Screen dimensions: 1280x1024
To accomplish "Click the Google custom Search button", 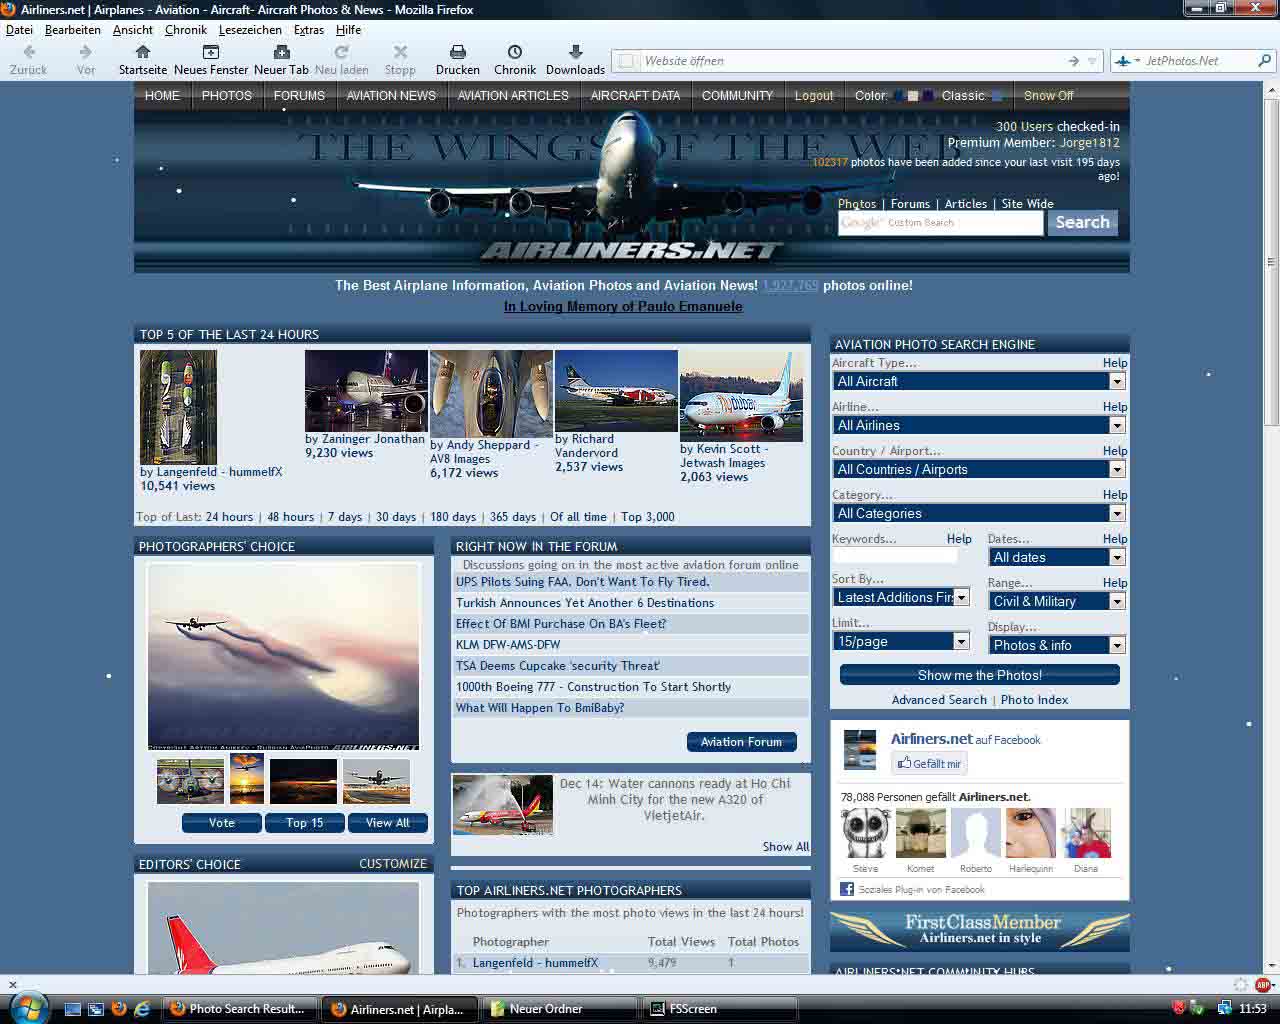I will (1083, 222).
